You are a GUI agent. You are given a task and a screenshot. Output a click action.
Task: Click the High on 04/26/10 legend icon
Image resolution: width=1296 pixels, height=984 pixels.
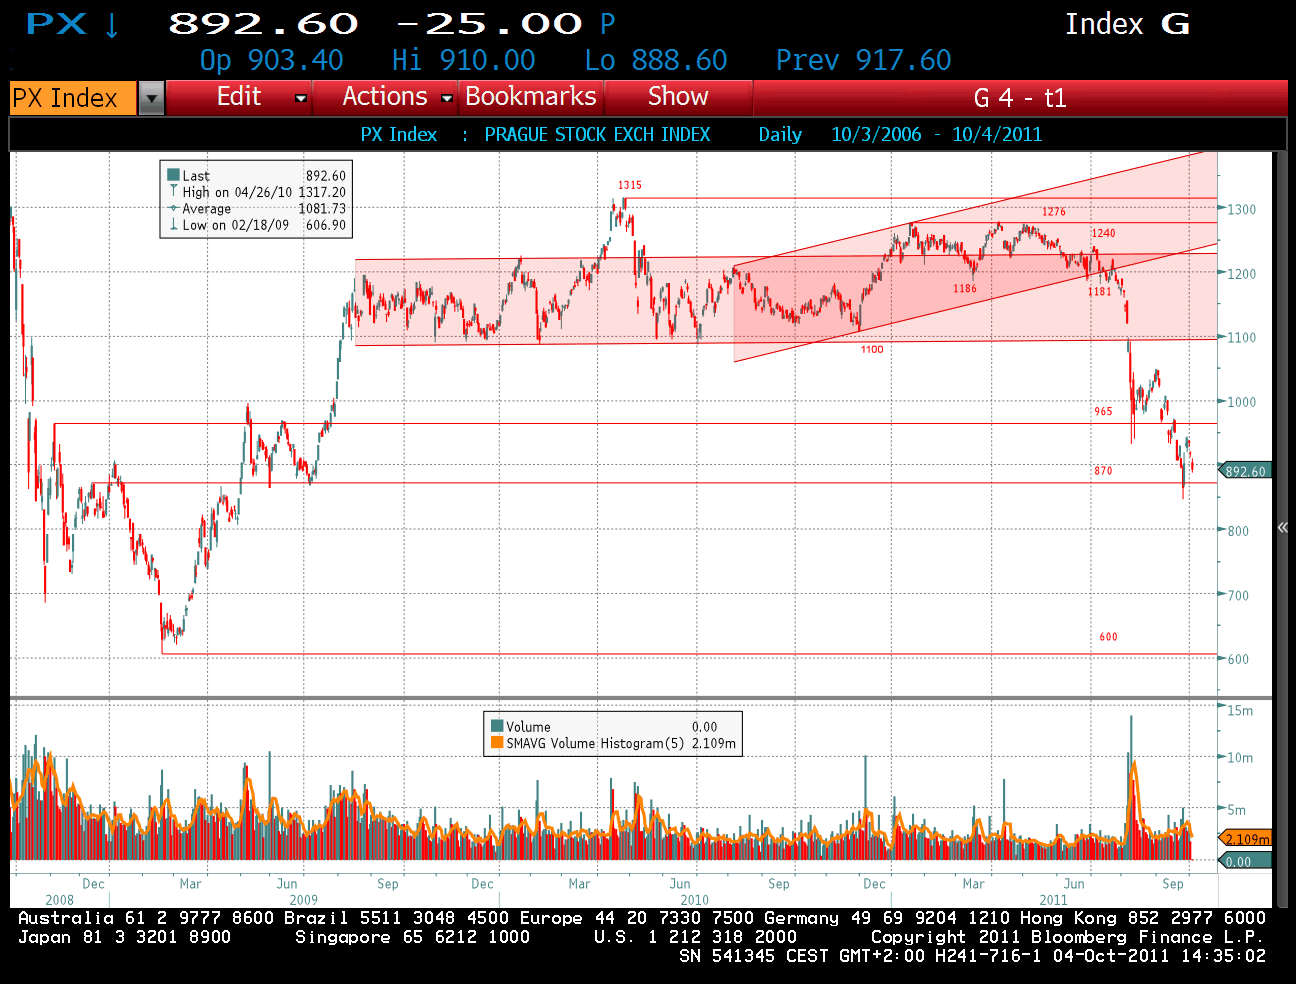pyautogui.click(x=173, y=191)
